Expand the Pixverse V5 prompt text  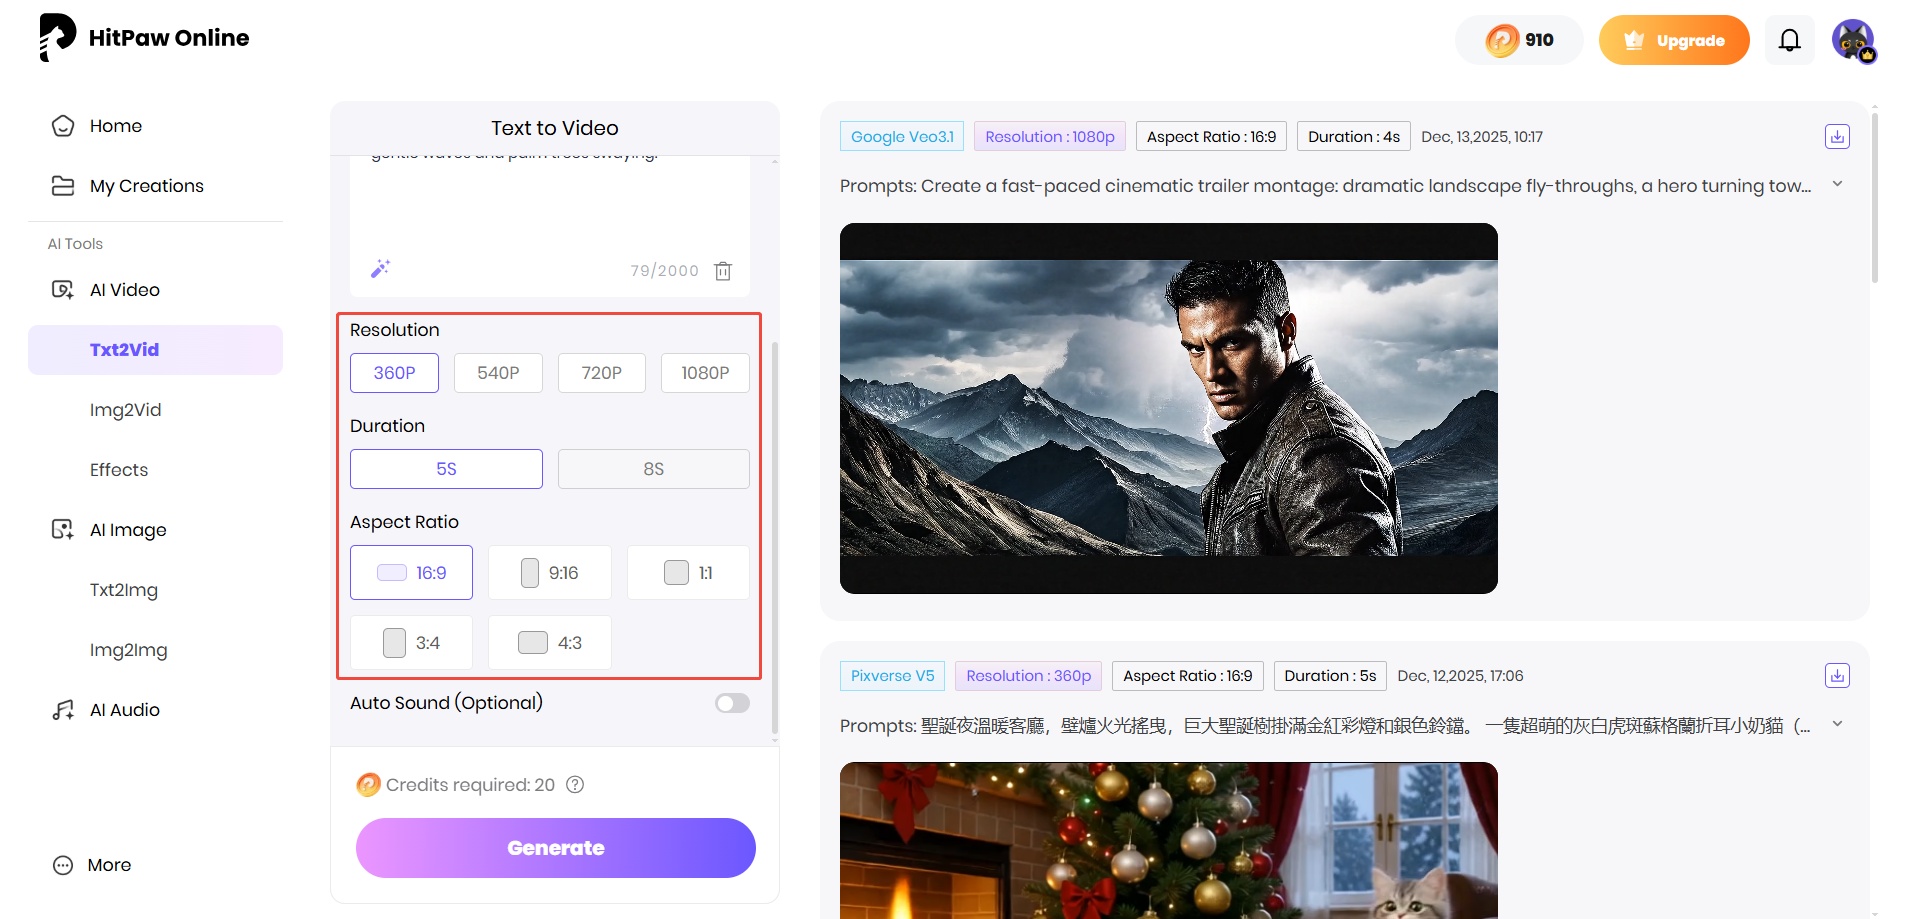[x=1836, y=725]
